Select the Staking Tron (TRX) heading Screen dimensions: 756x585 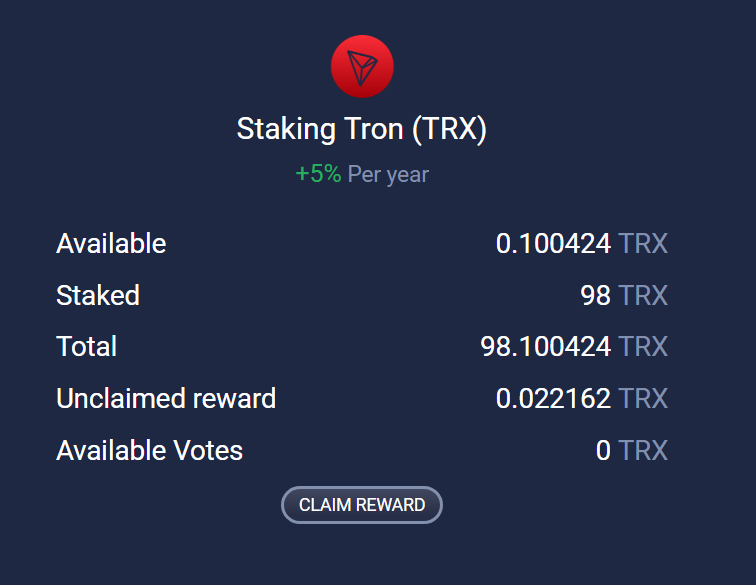(362, 129)
